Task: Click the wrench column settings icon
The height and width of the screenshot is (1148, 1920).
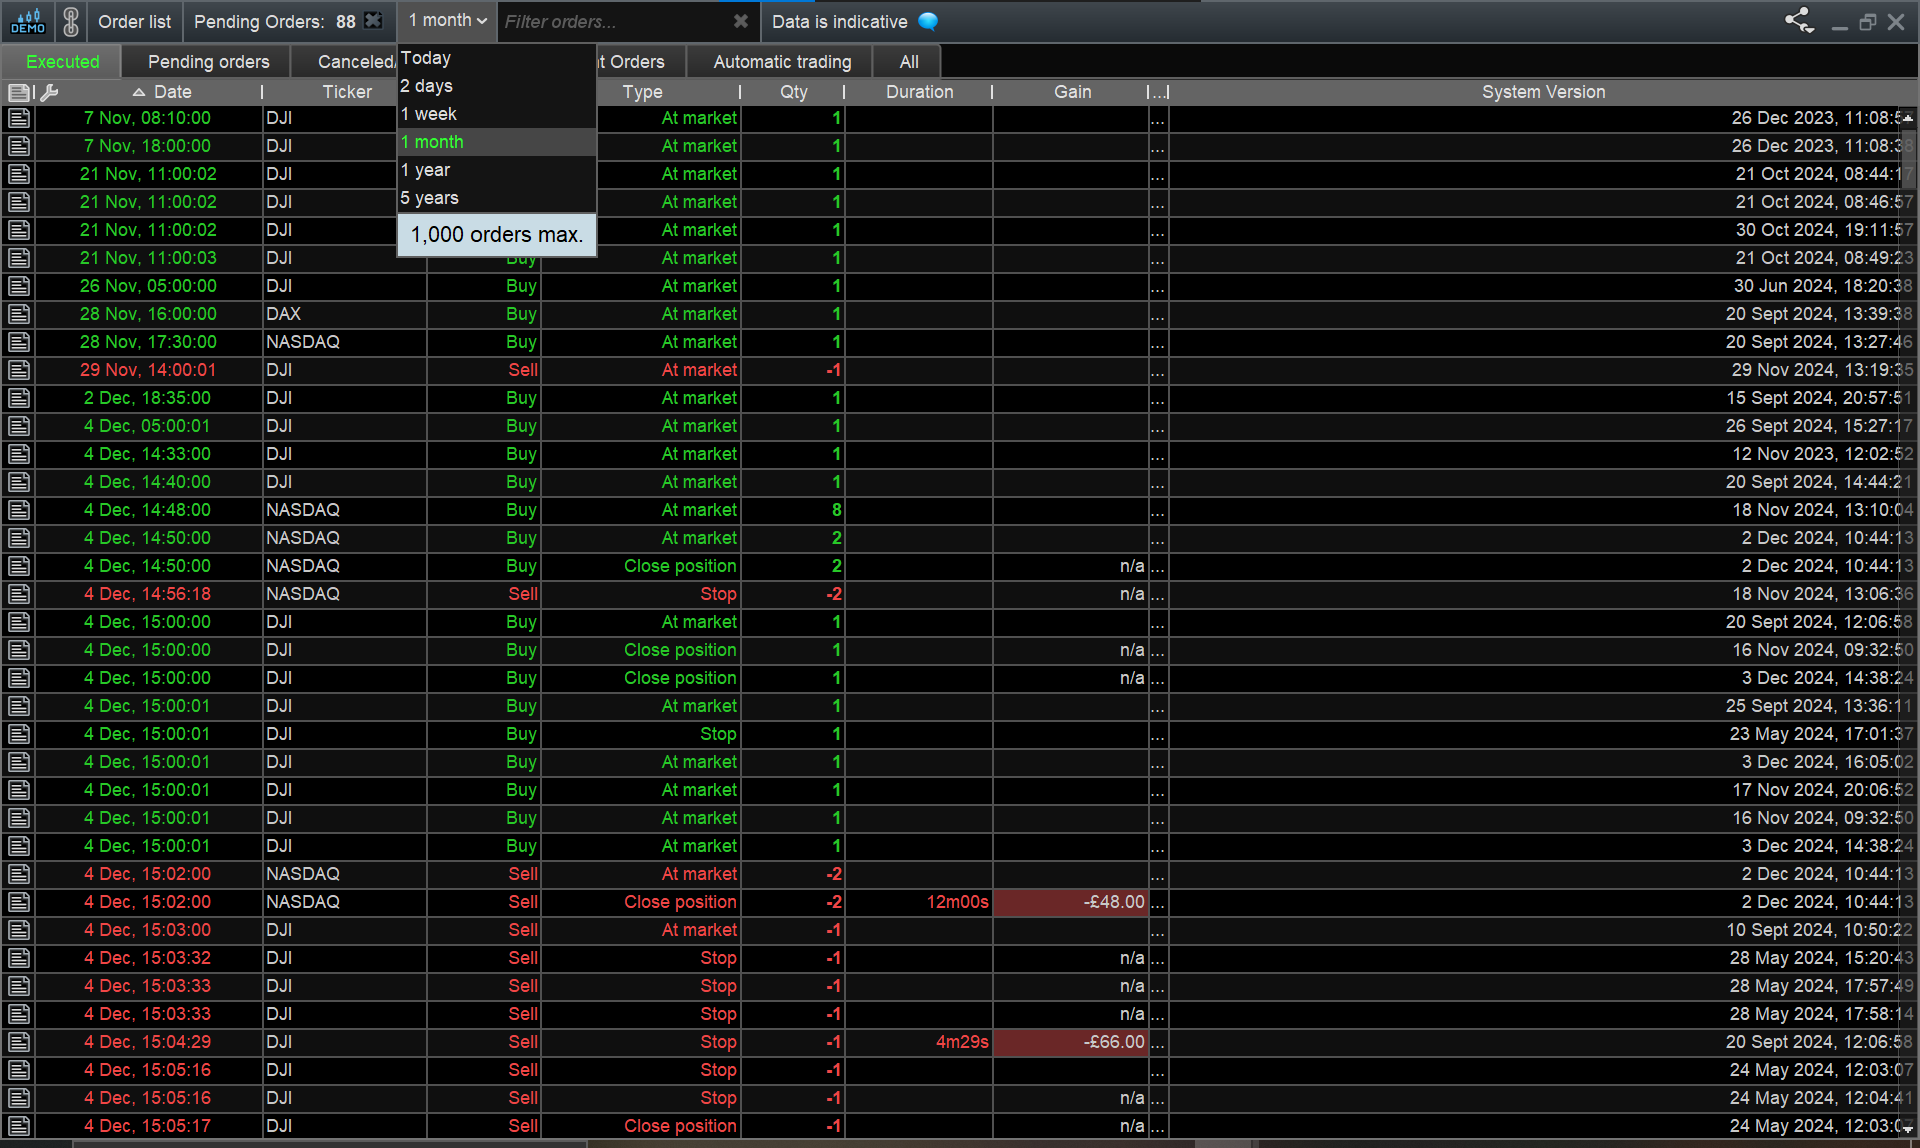Action: (49, 92)
